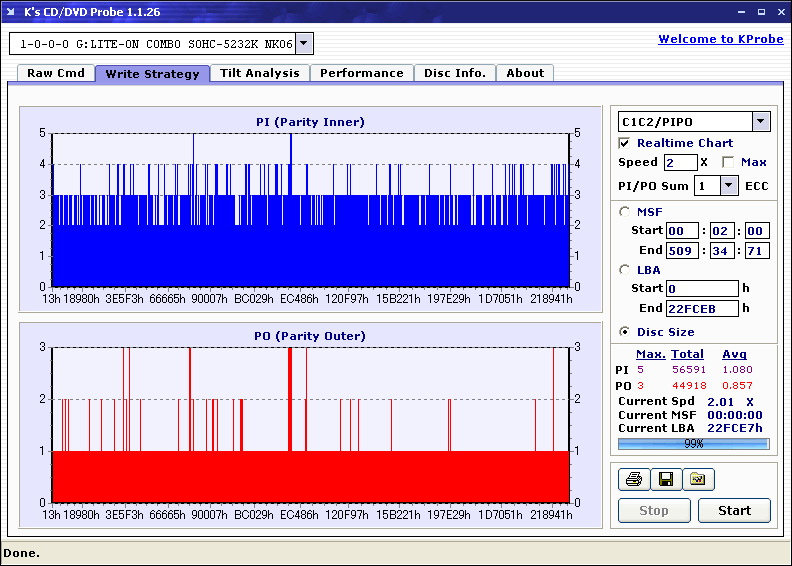Select the MSF radio button
The height and width of the screenshot is (566, 792).
[625, 211]
